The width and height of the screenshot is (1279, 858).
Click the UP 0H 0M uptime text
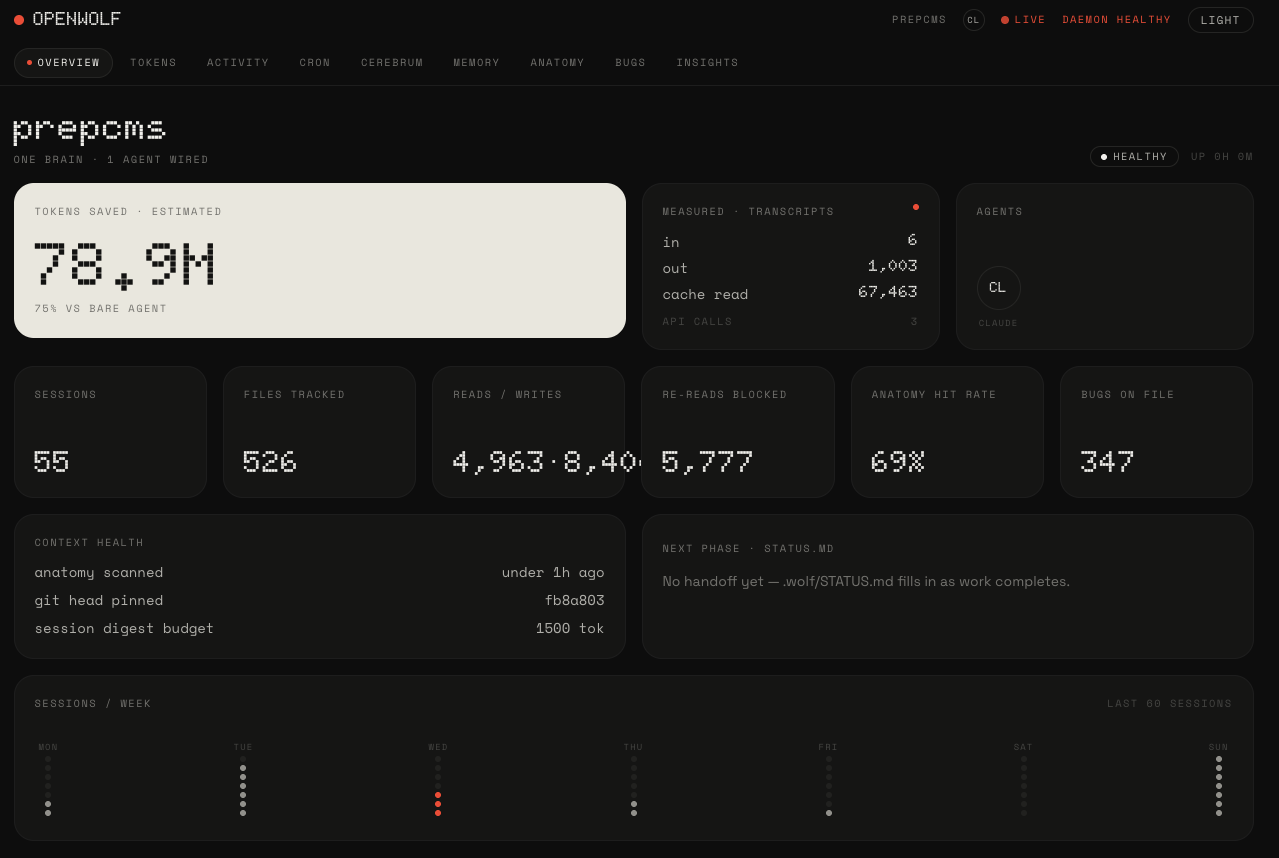[x=1221, y=157]
